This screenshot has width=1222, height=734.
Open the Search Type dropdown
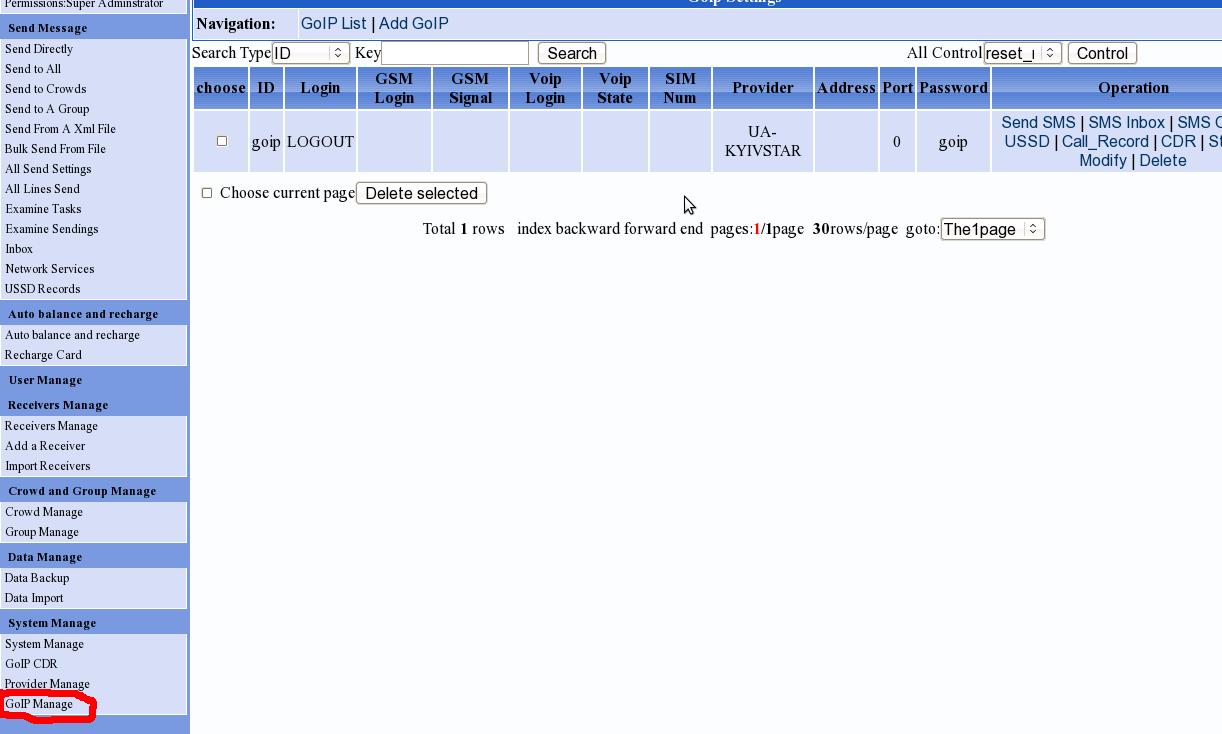(x=310, y=53)
